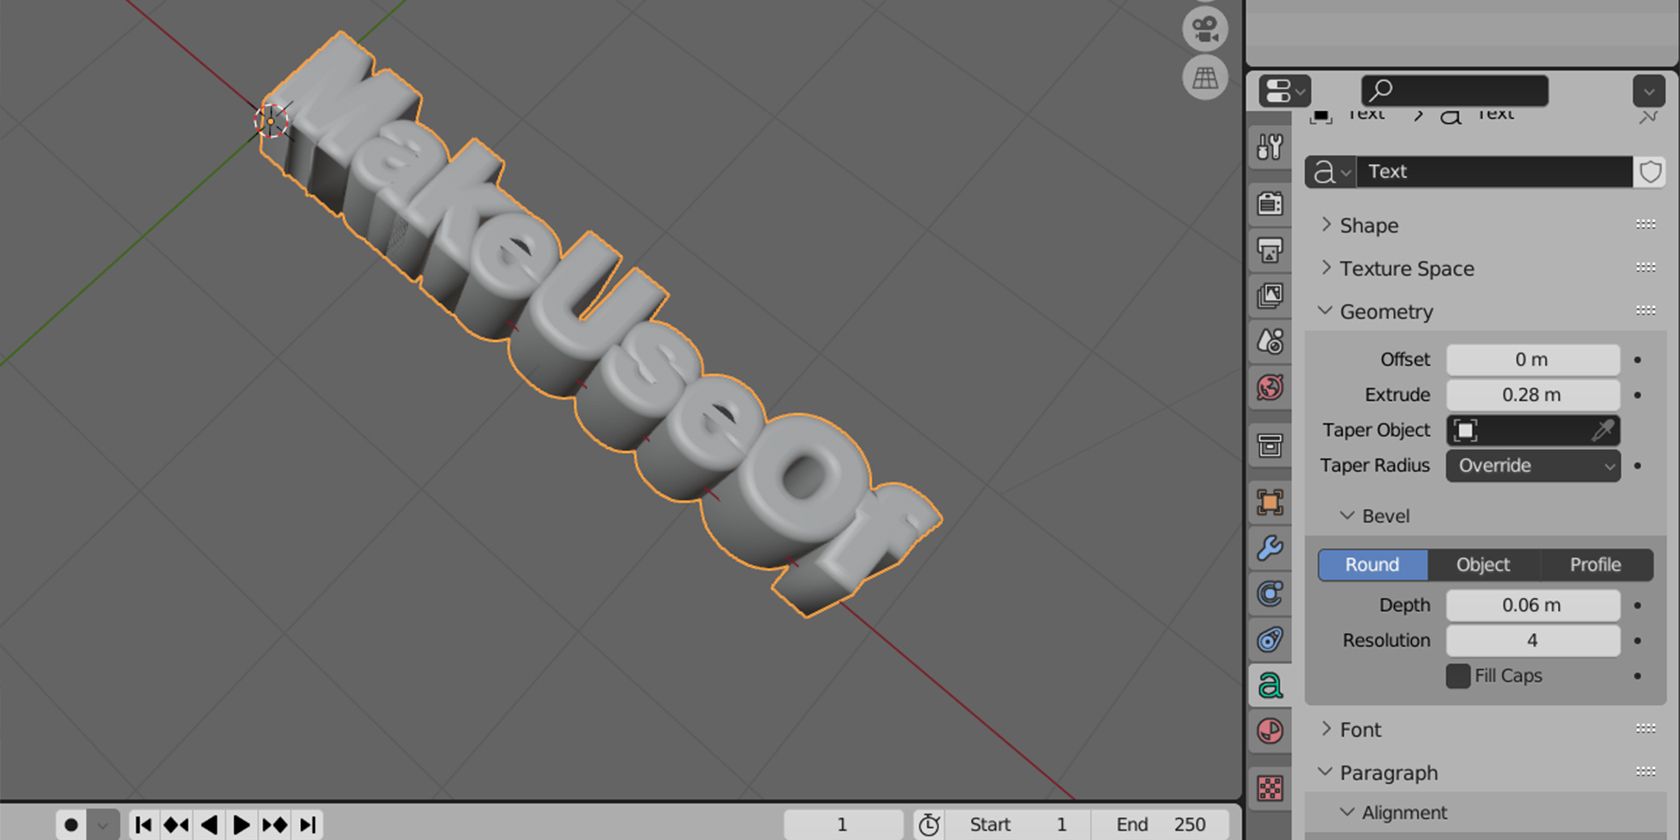Click the eyedropper for Taper Object
This screenshot has width=1680, height=840.
1603,430
